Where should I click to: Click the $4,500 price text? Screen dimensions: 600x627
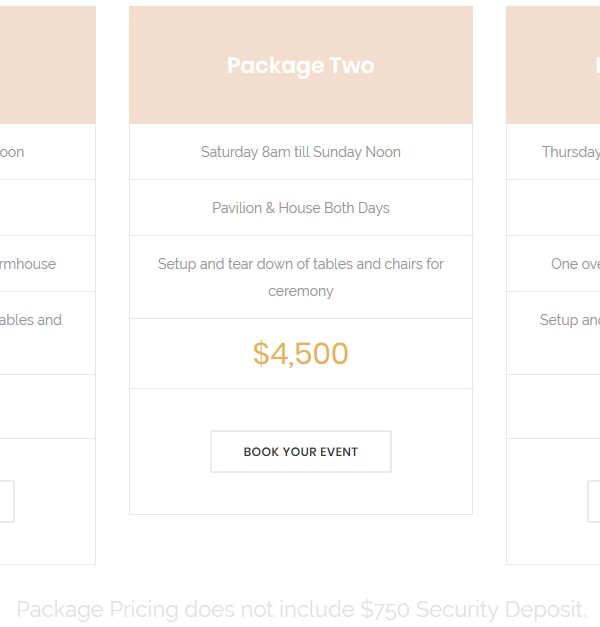(x=301, y=353)
